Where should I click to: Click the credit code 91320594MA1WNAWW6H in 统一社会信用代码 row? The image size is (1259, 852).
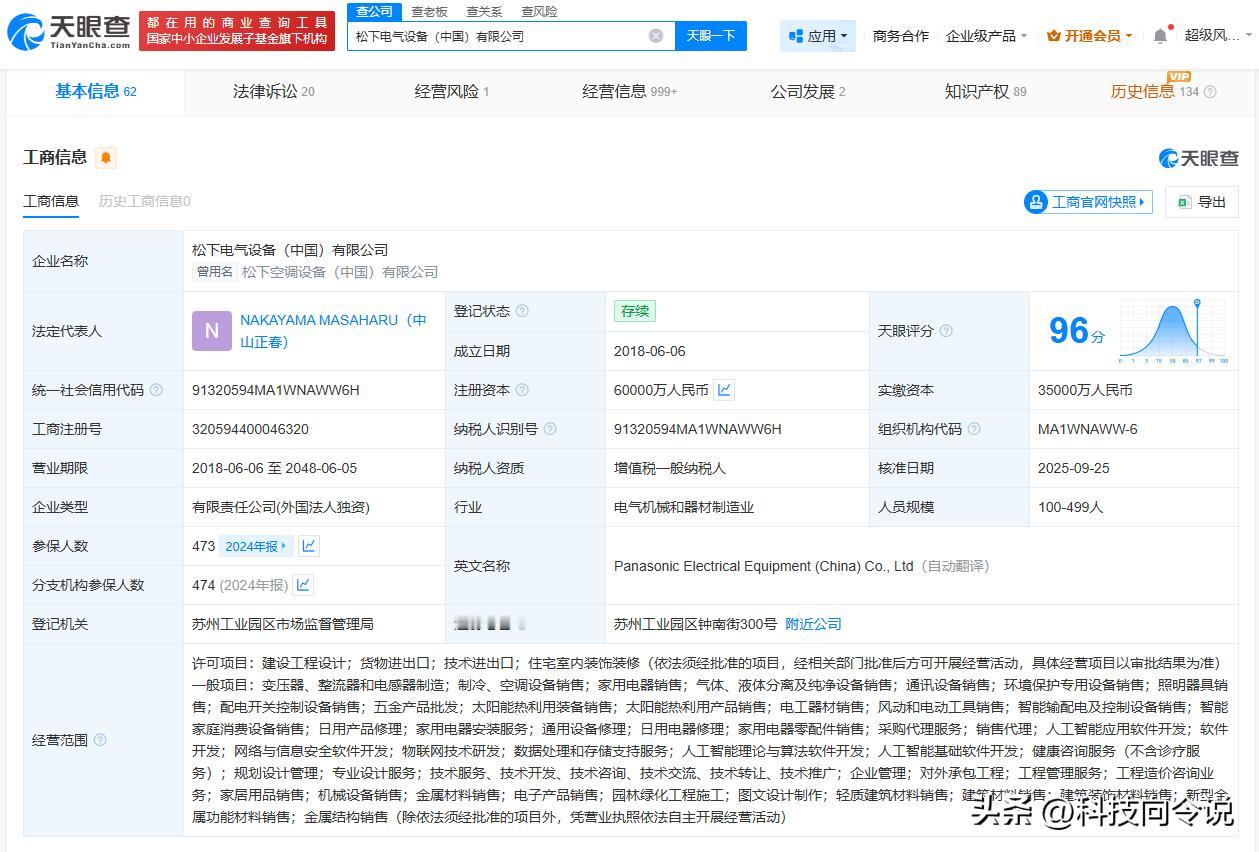point(276,390)
